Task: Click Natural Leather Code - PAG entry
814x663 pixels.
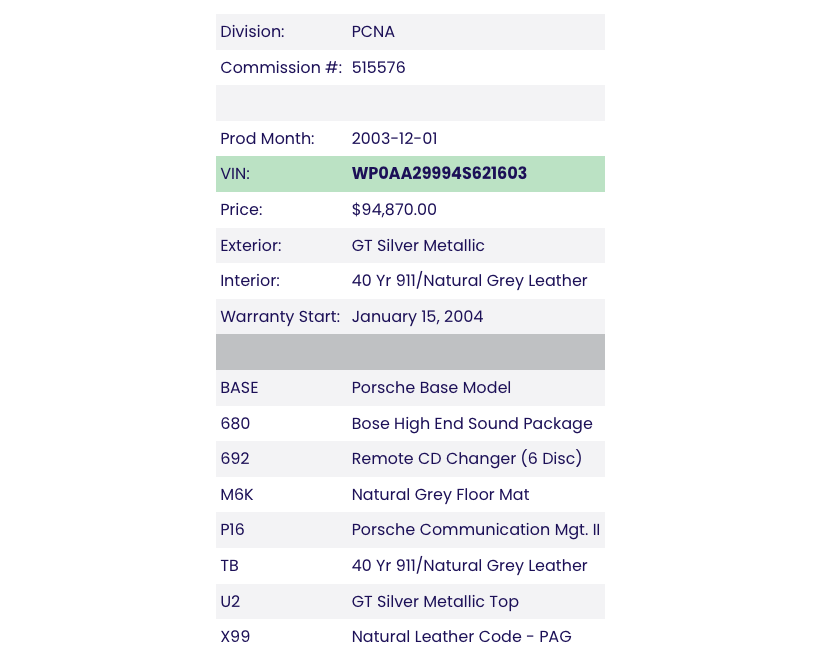Action: [x=461, y=637]
